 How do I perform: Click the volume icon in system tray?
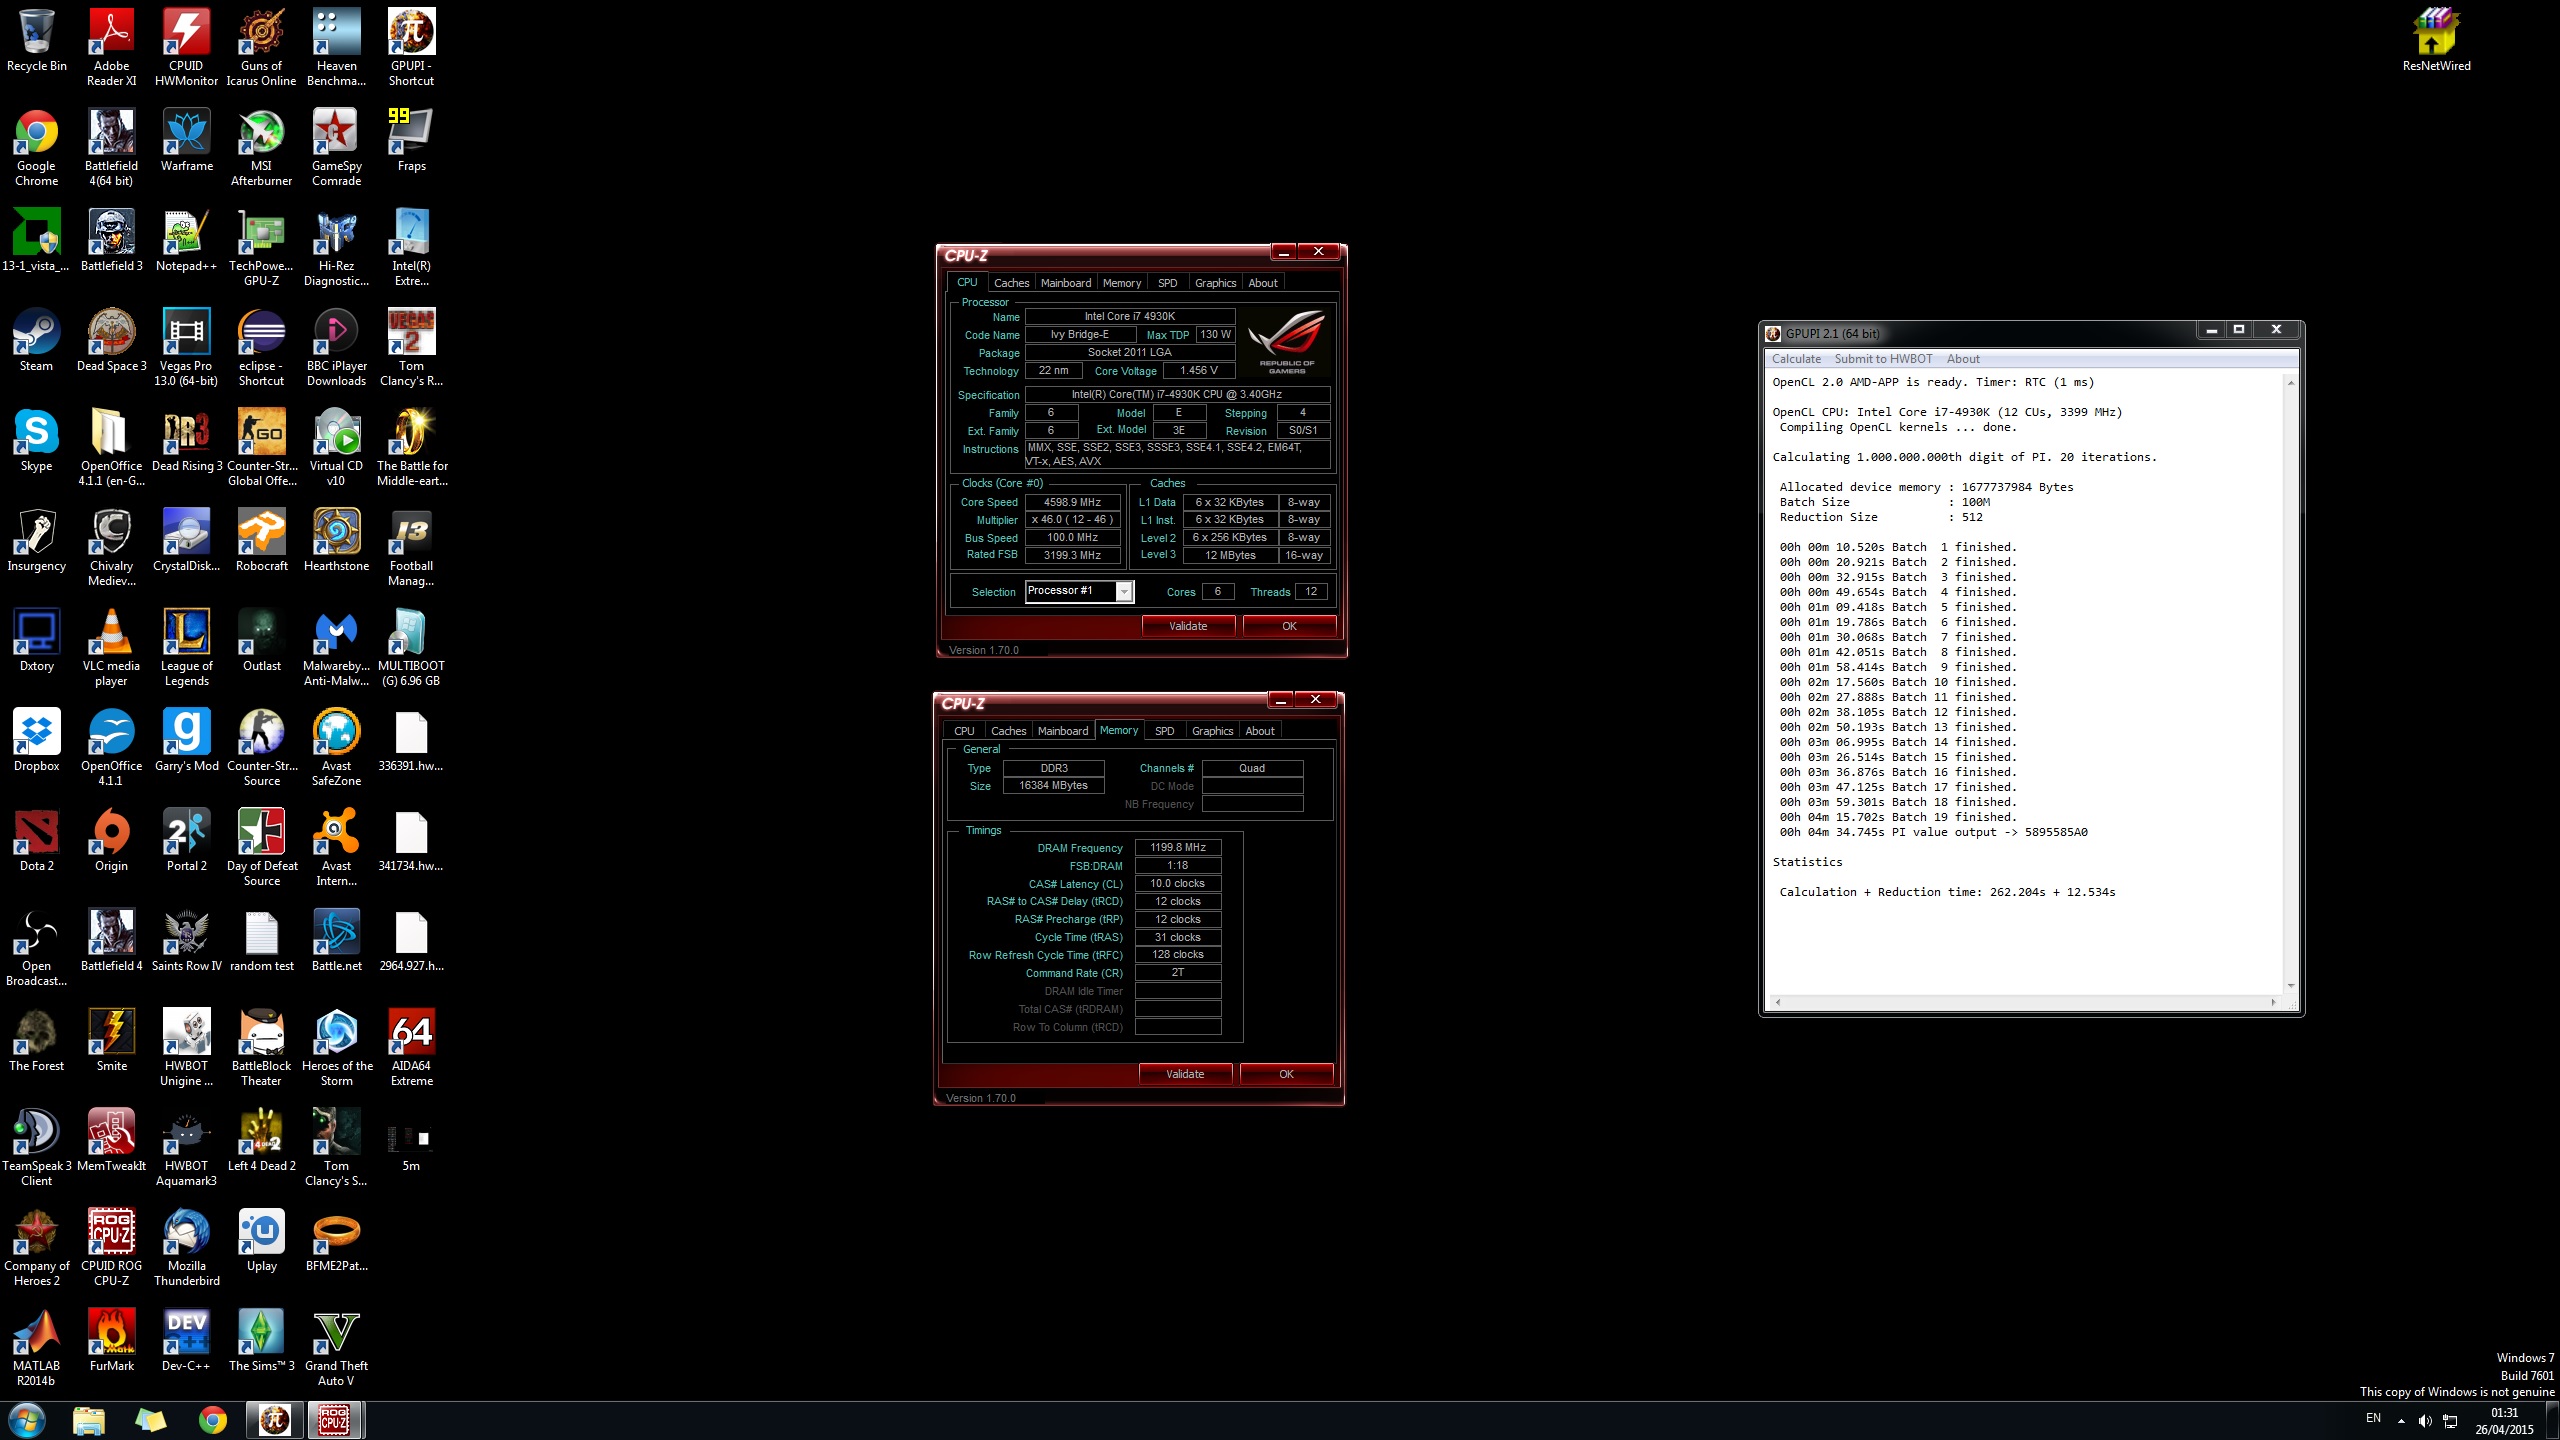click(x=2424, y=1420)
